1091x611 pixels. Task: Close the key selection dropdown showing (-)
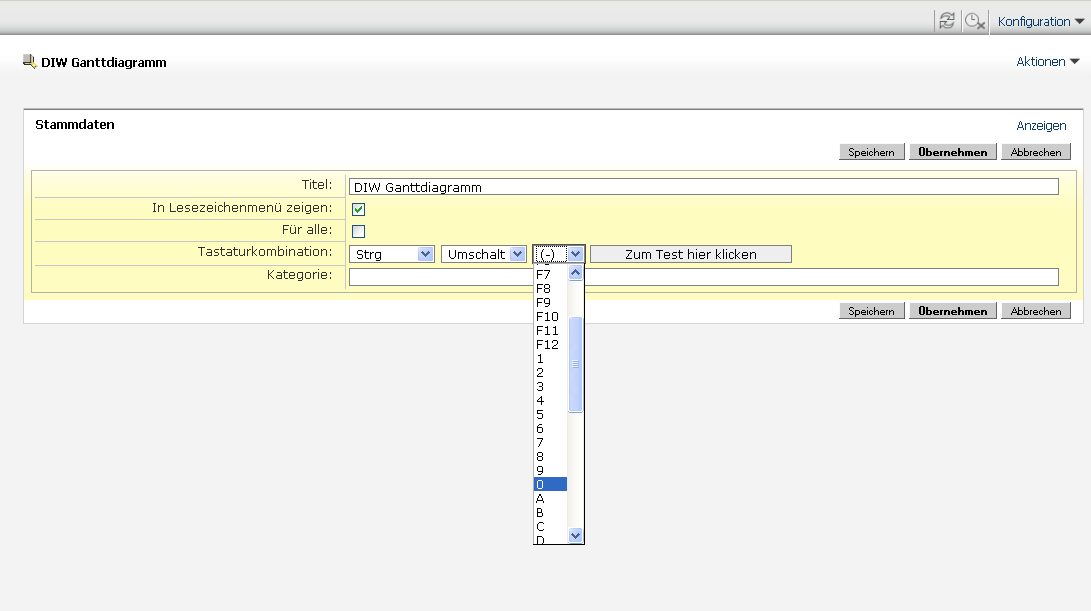[559, 254]
